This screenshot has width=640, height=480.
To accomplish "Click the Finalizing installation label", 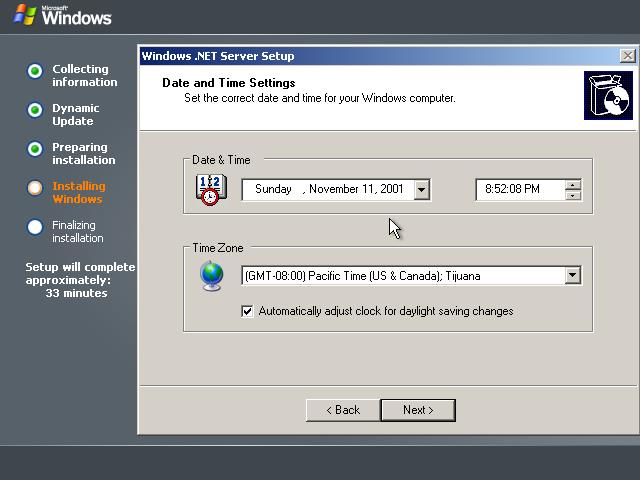I will coord(78,231).
